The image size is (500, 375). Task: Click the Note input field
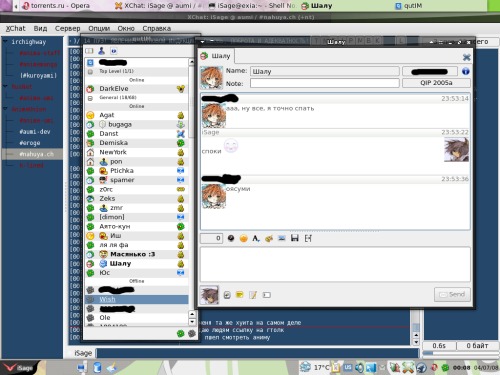(x=325, y=83)
